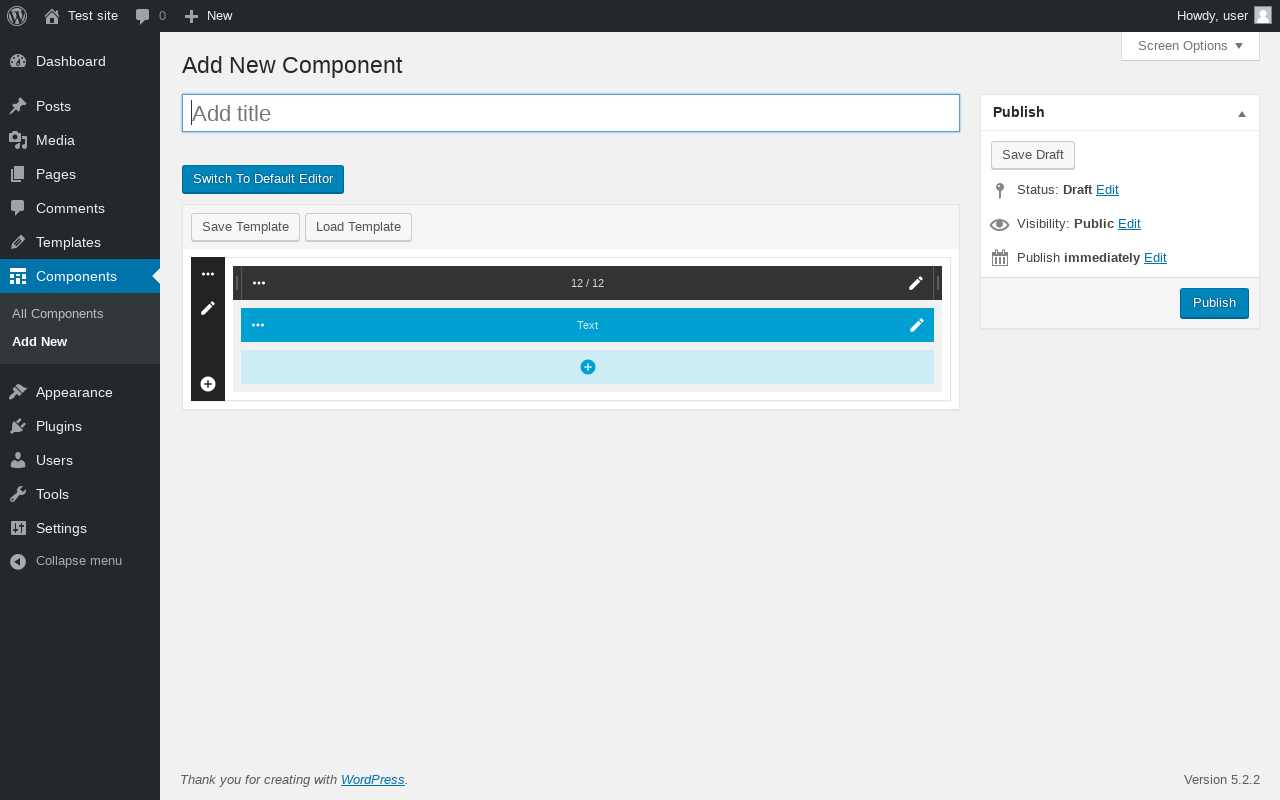
Task: Edit the Text element pencil icon
Action: click(917, 325)
